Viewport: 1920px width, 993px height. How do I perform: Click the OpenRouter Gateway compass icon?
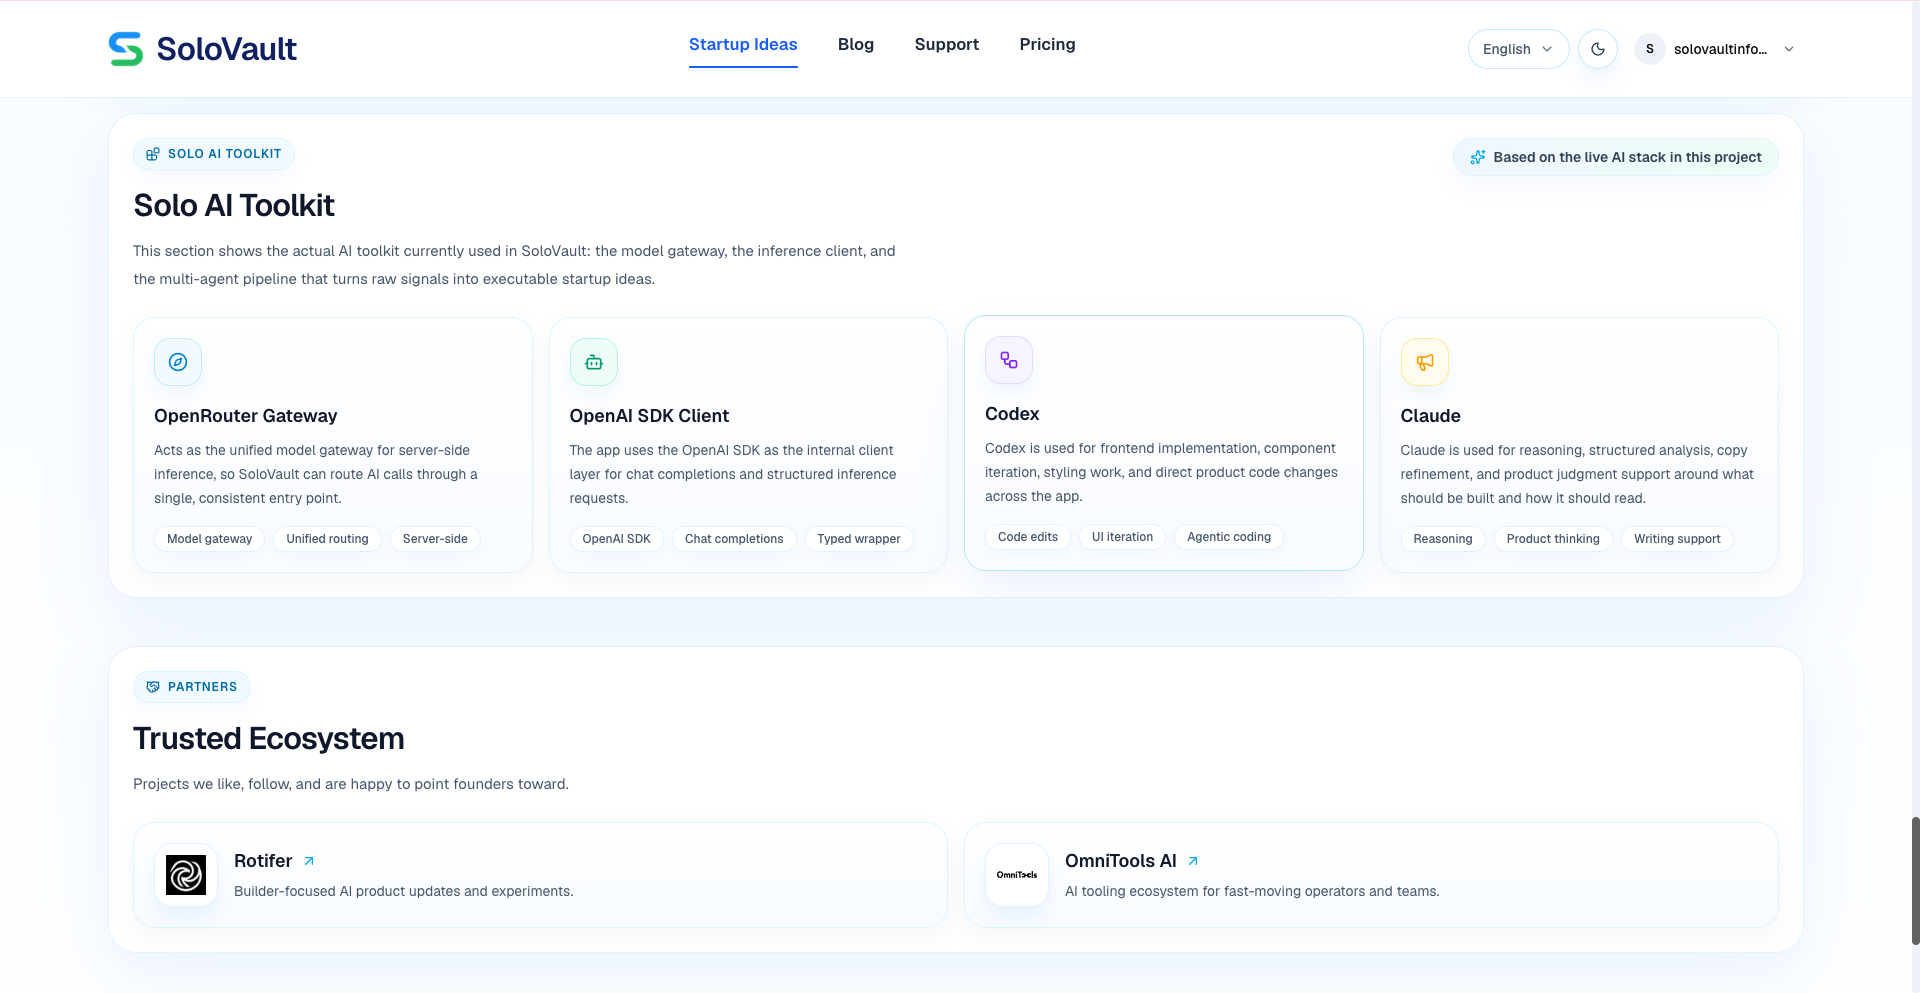(178, 362)
